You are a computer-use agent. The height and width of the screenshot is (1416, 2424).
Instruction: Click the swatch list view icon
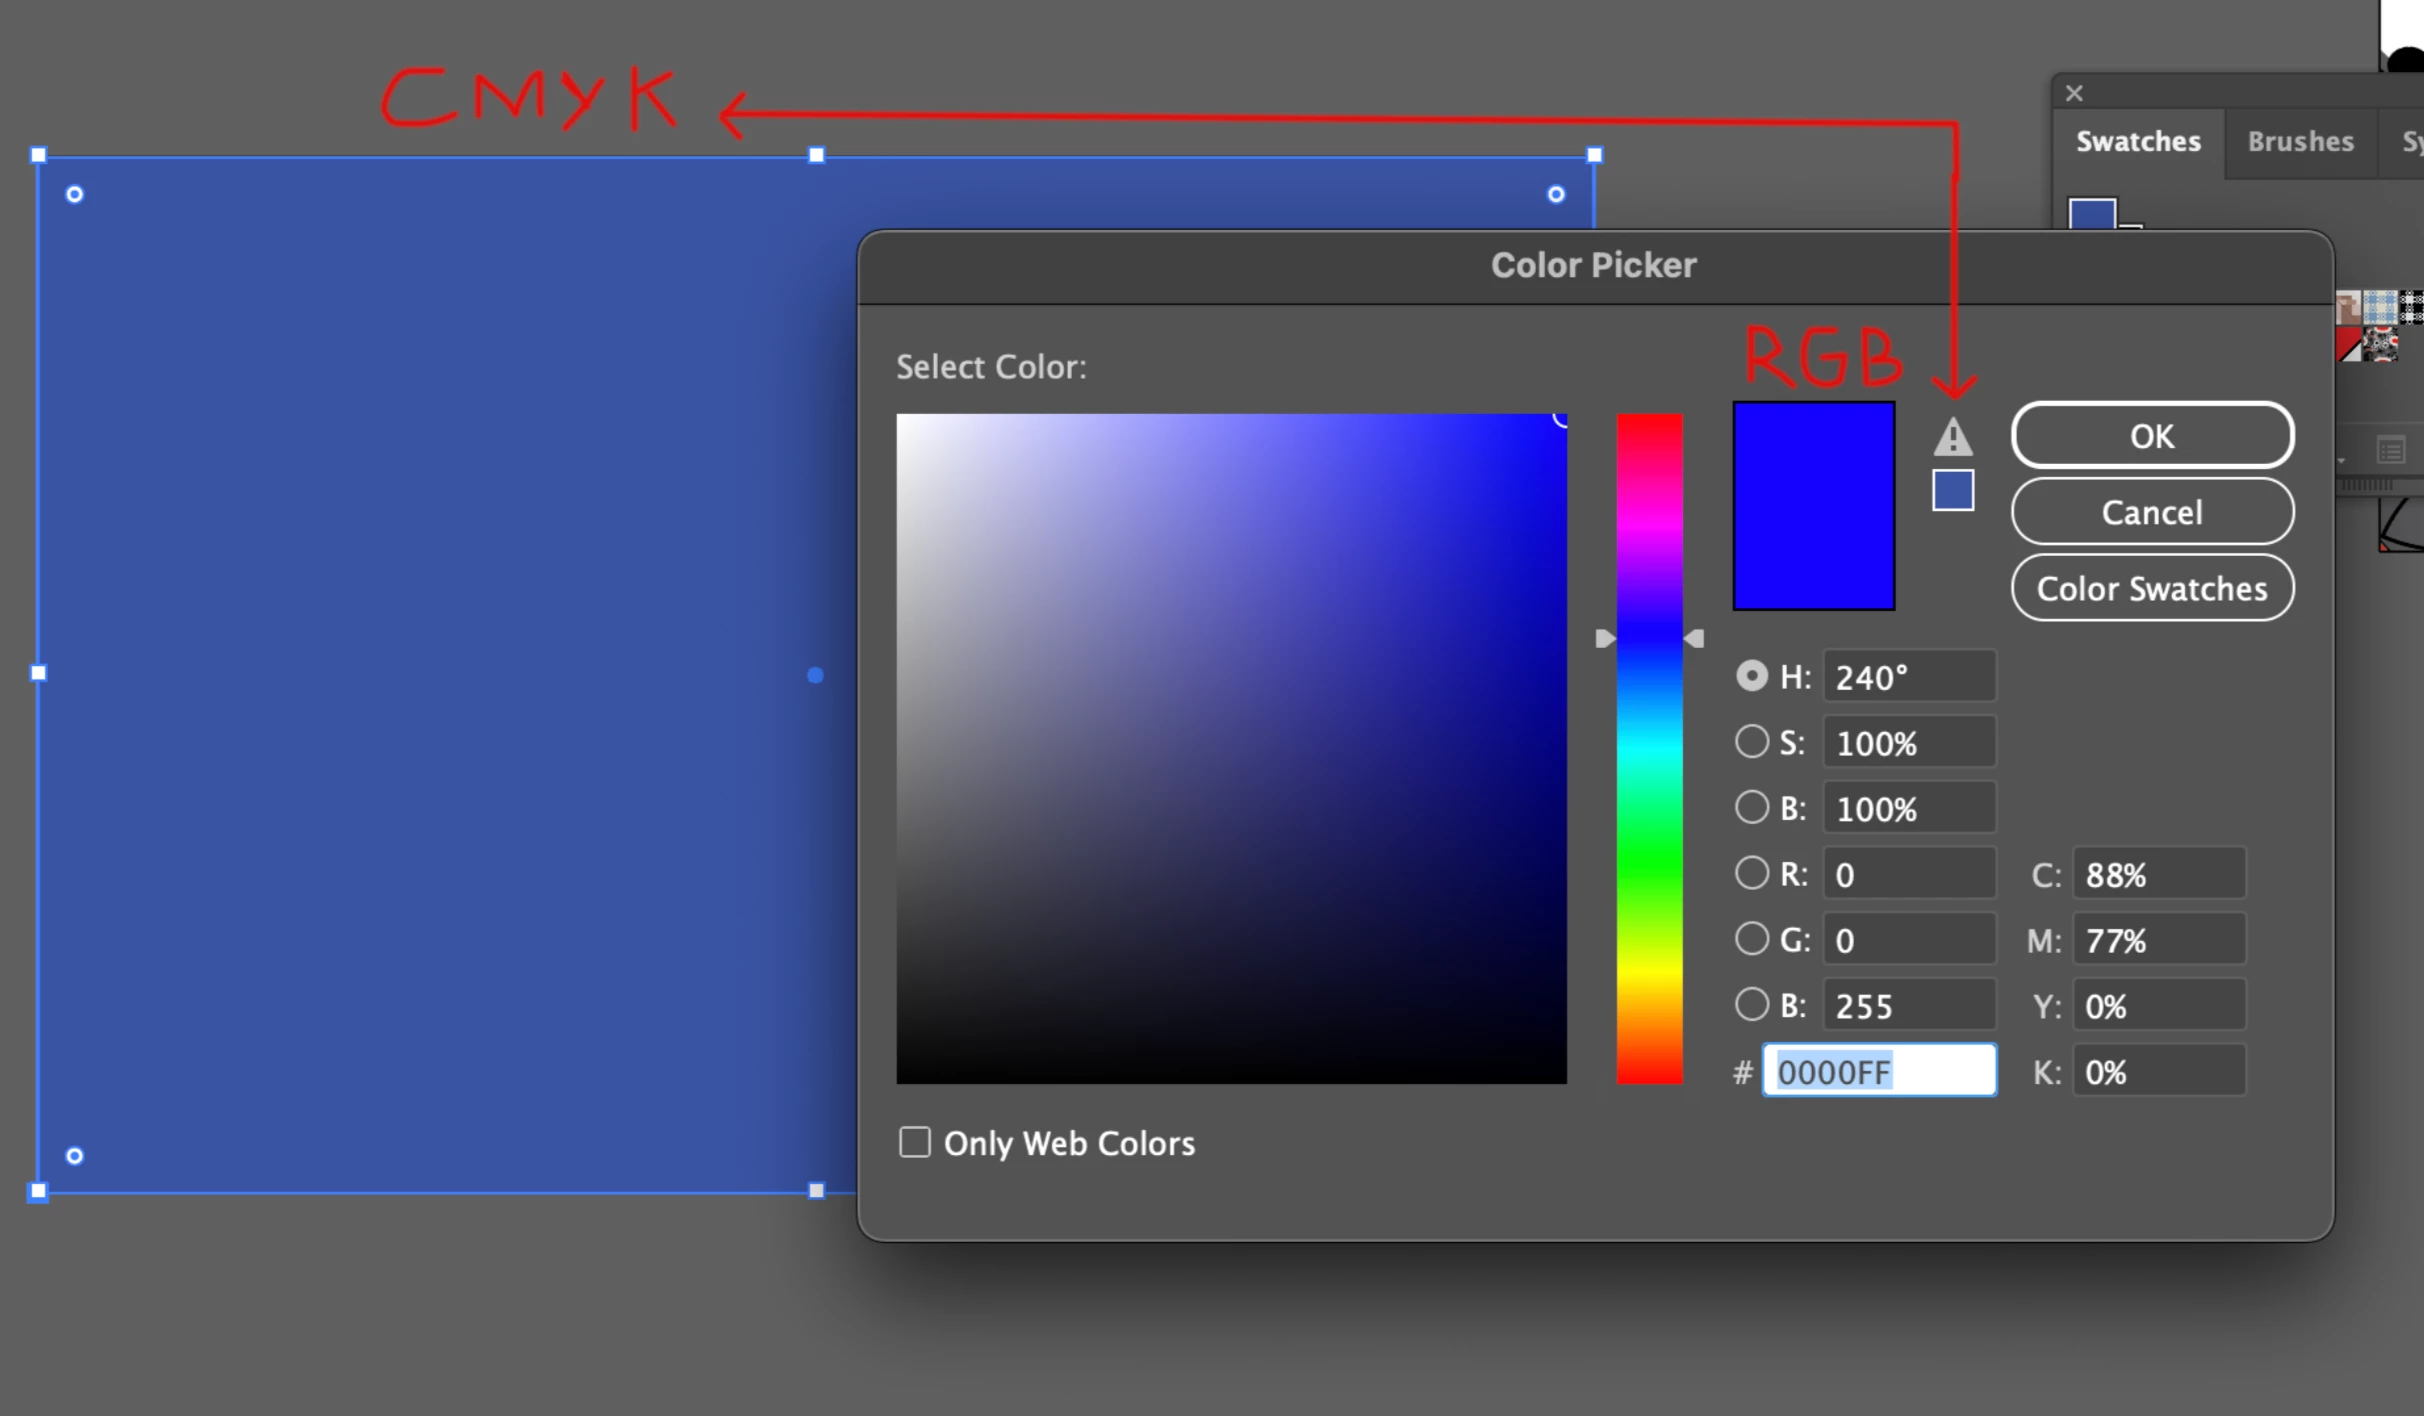pos(2390,451)
